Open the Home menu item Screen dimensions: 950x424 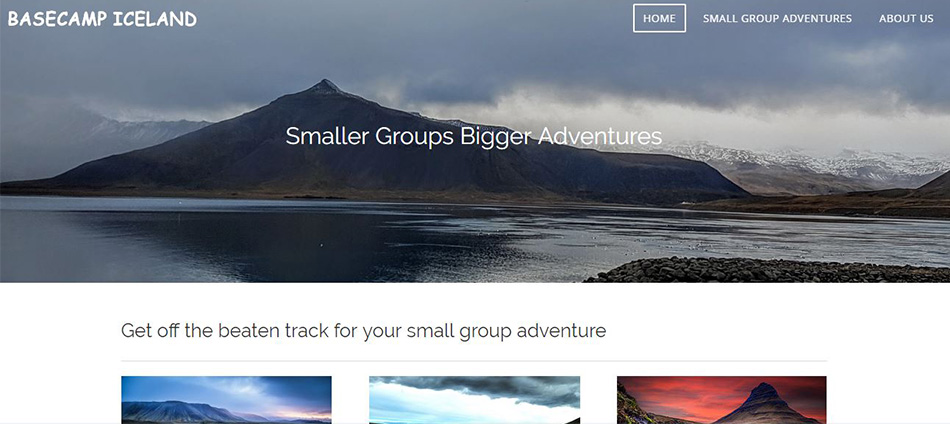coord(659,18)
